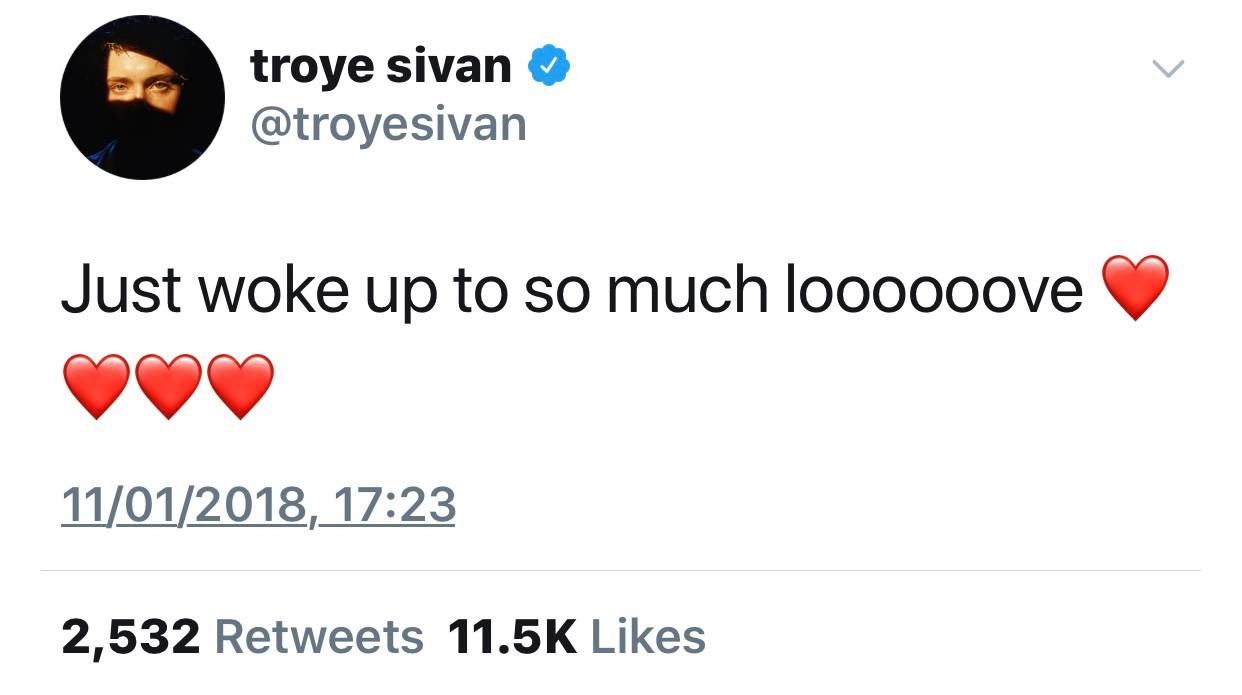View the list of 11.5K Likes
Viewport: 1242px width, 695px height.
[577, 637]
